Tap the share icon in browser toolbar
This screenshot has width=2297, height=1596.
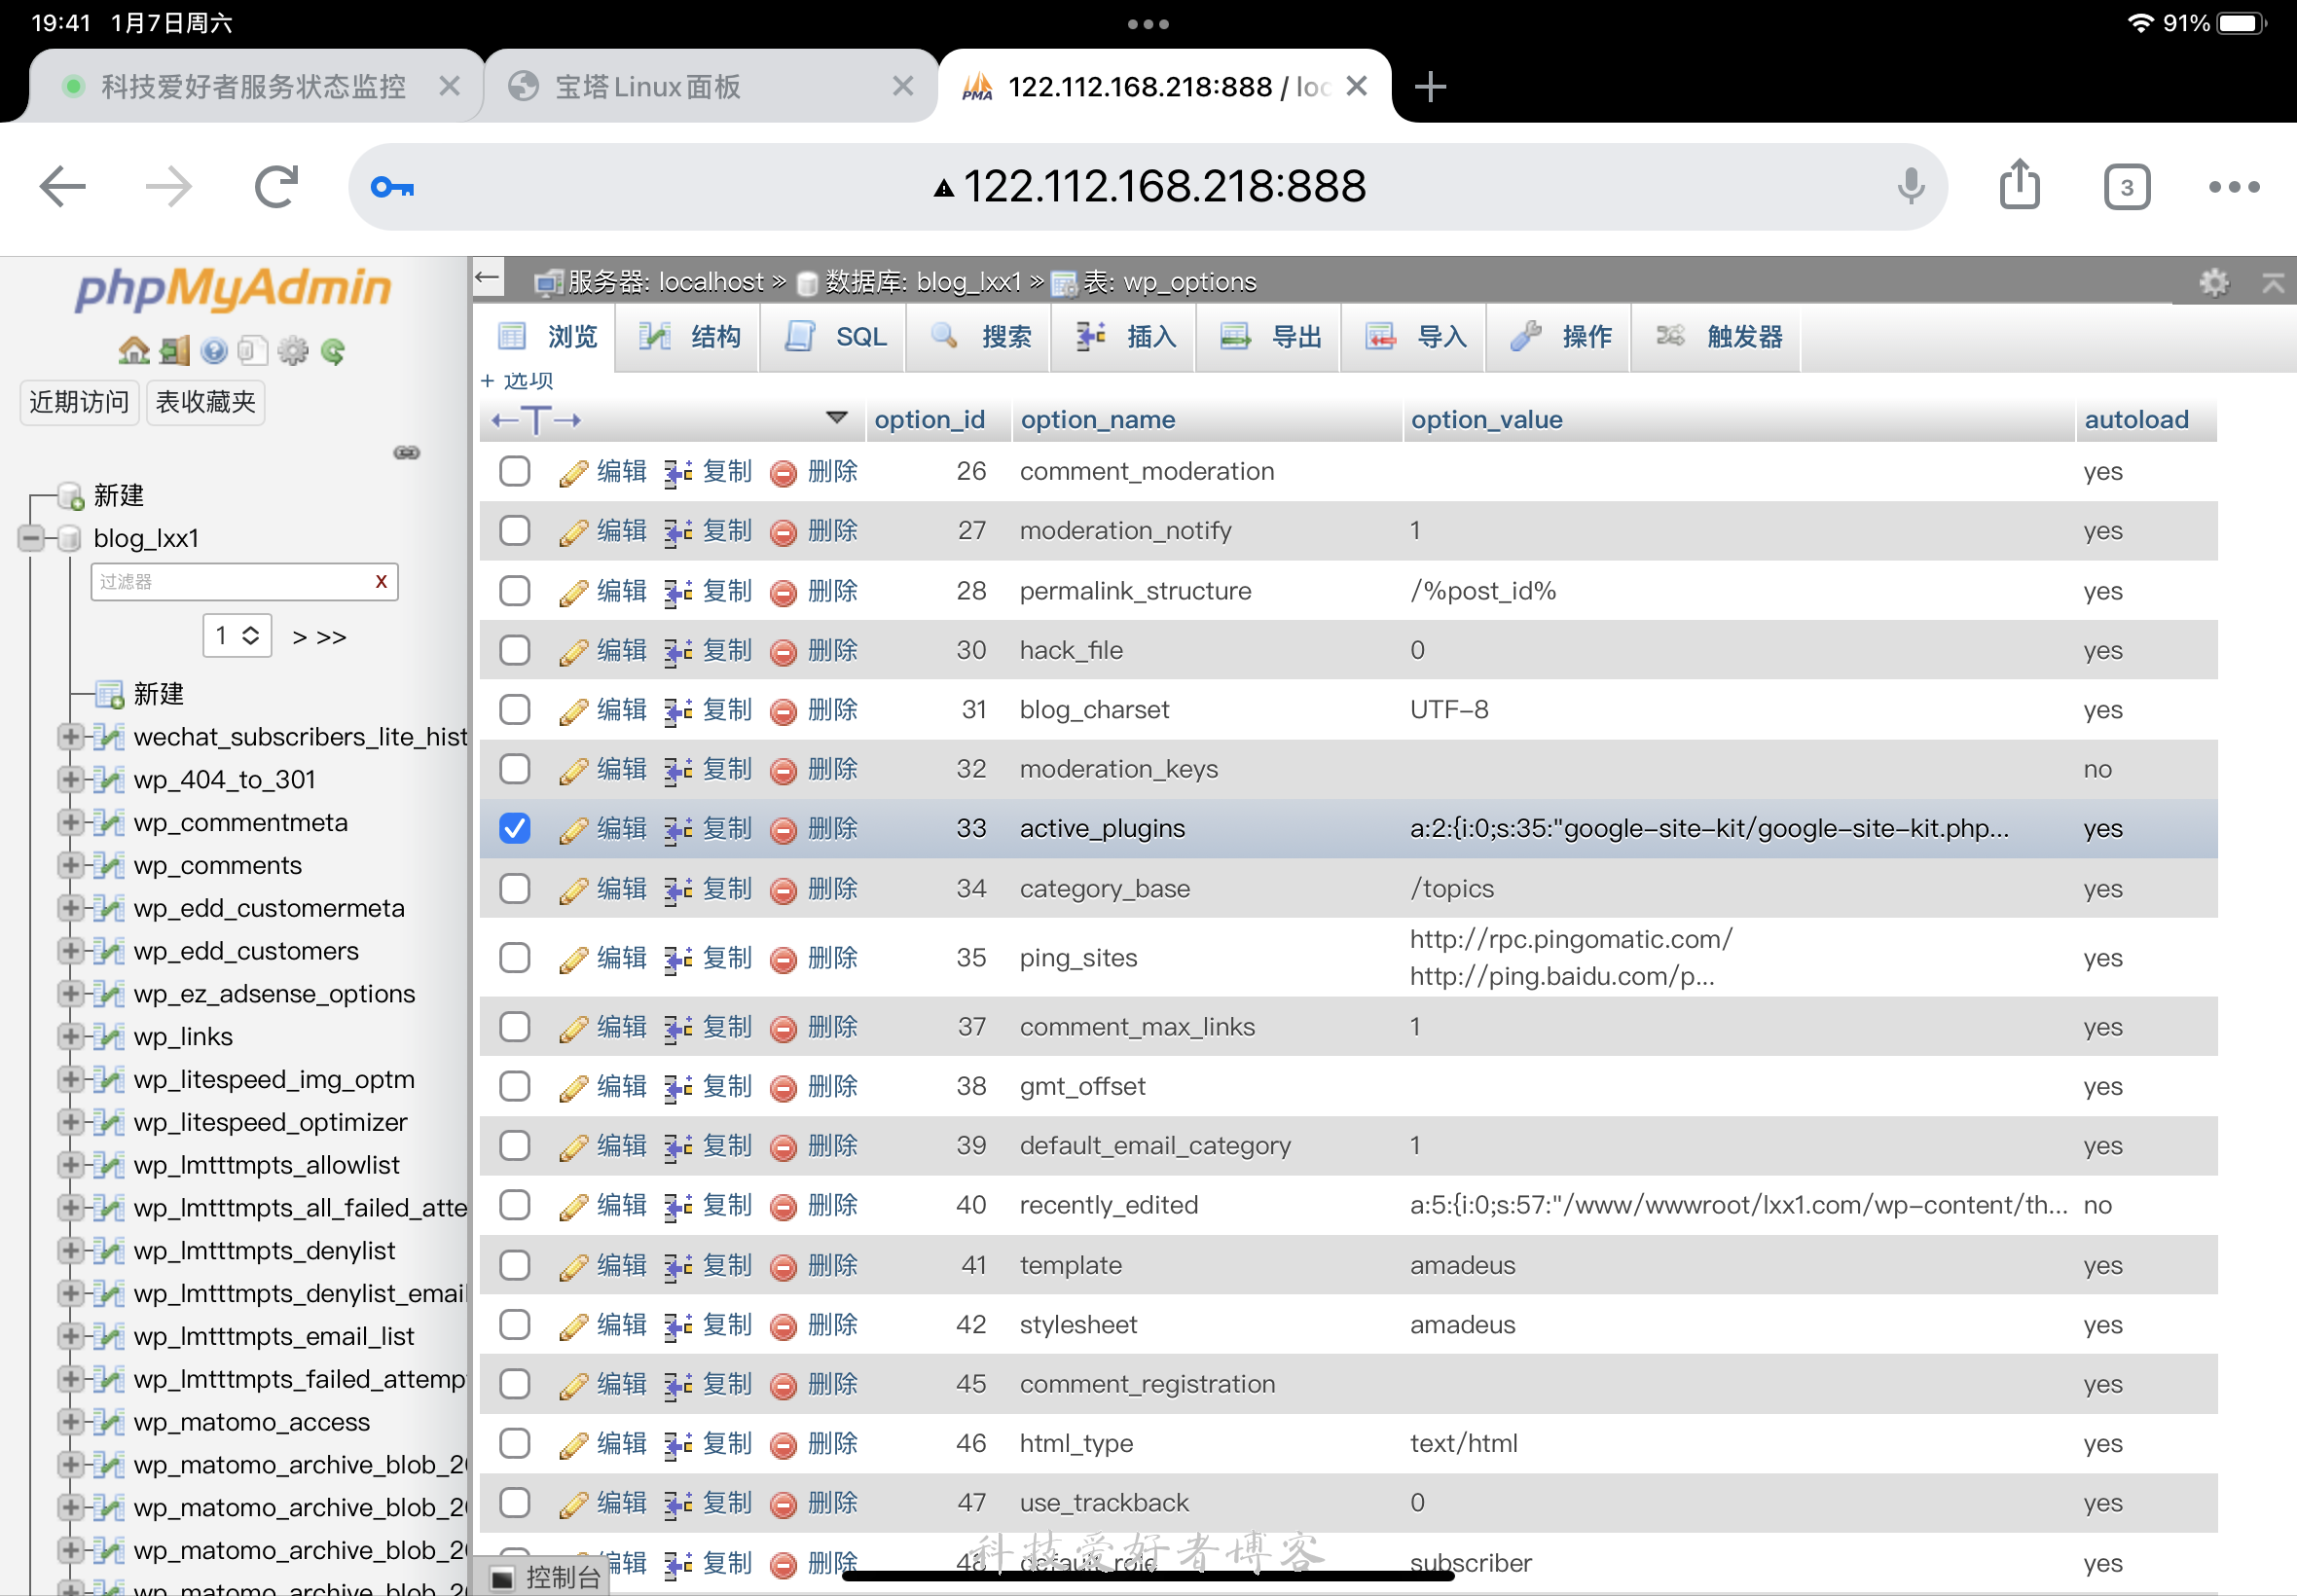pyautogui.click(x=2019, y=184)
